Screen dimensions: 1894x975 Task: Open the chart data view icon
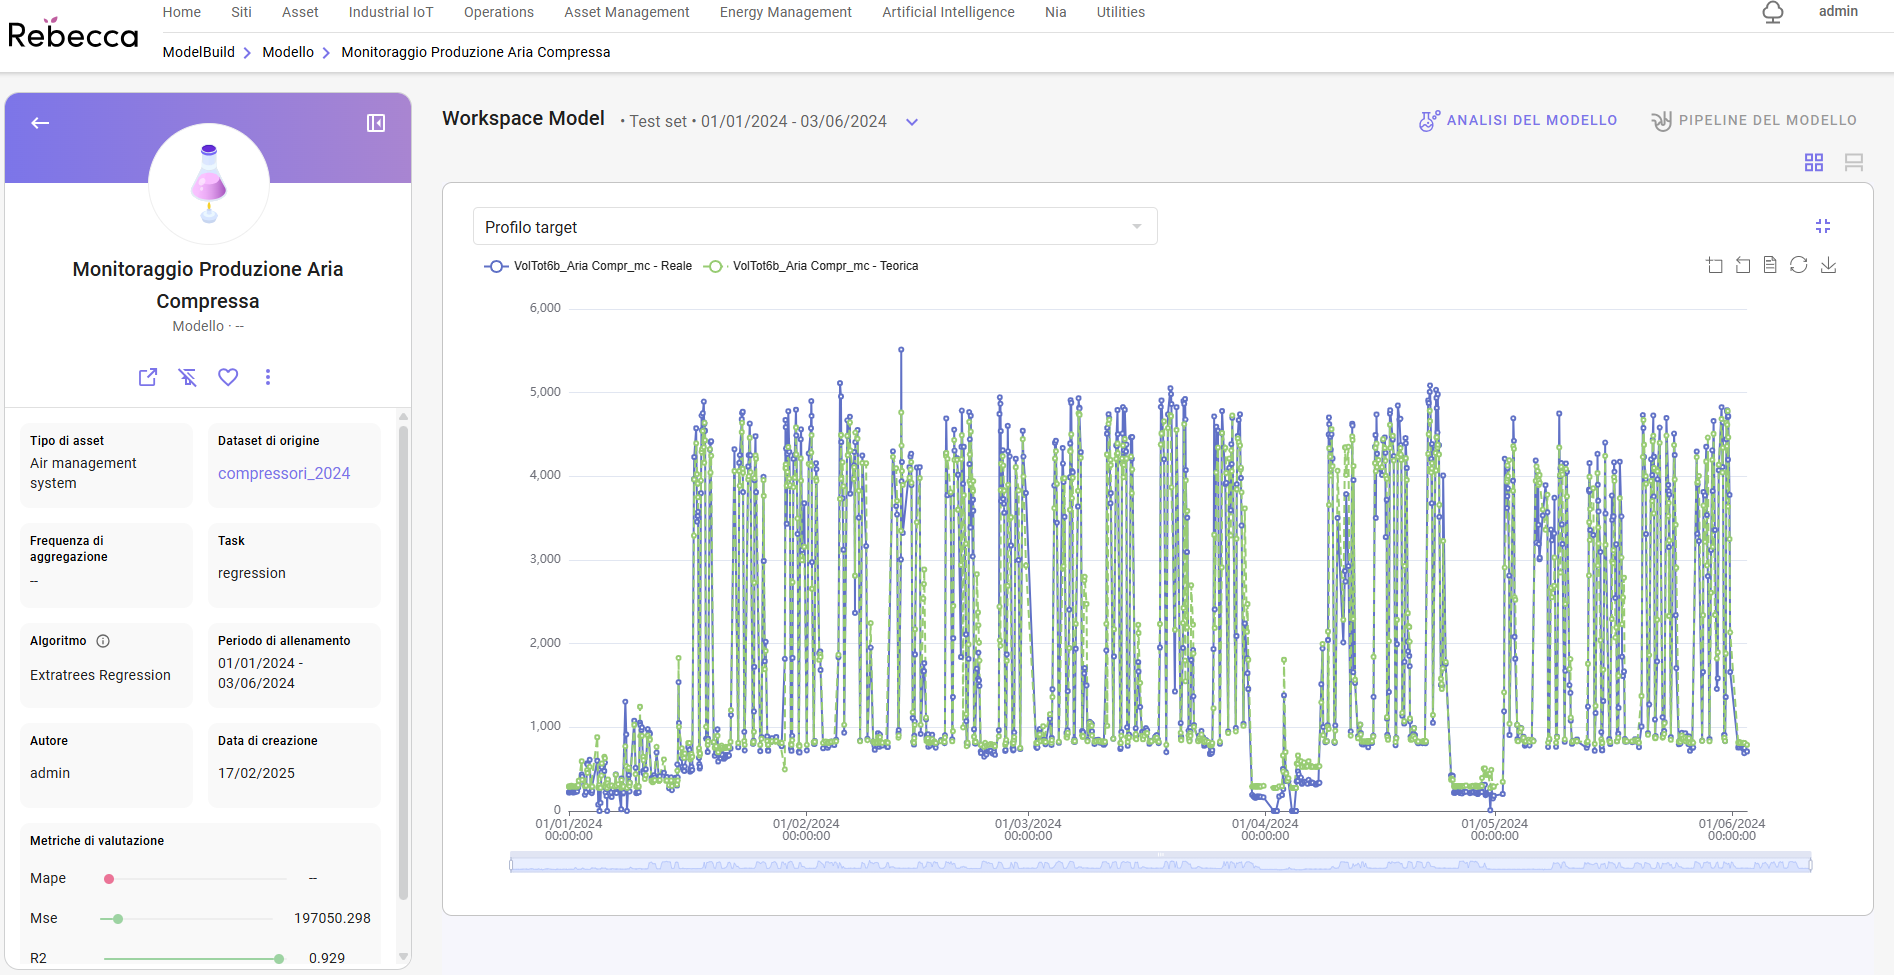click(x=1770, y=265)
